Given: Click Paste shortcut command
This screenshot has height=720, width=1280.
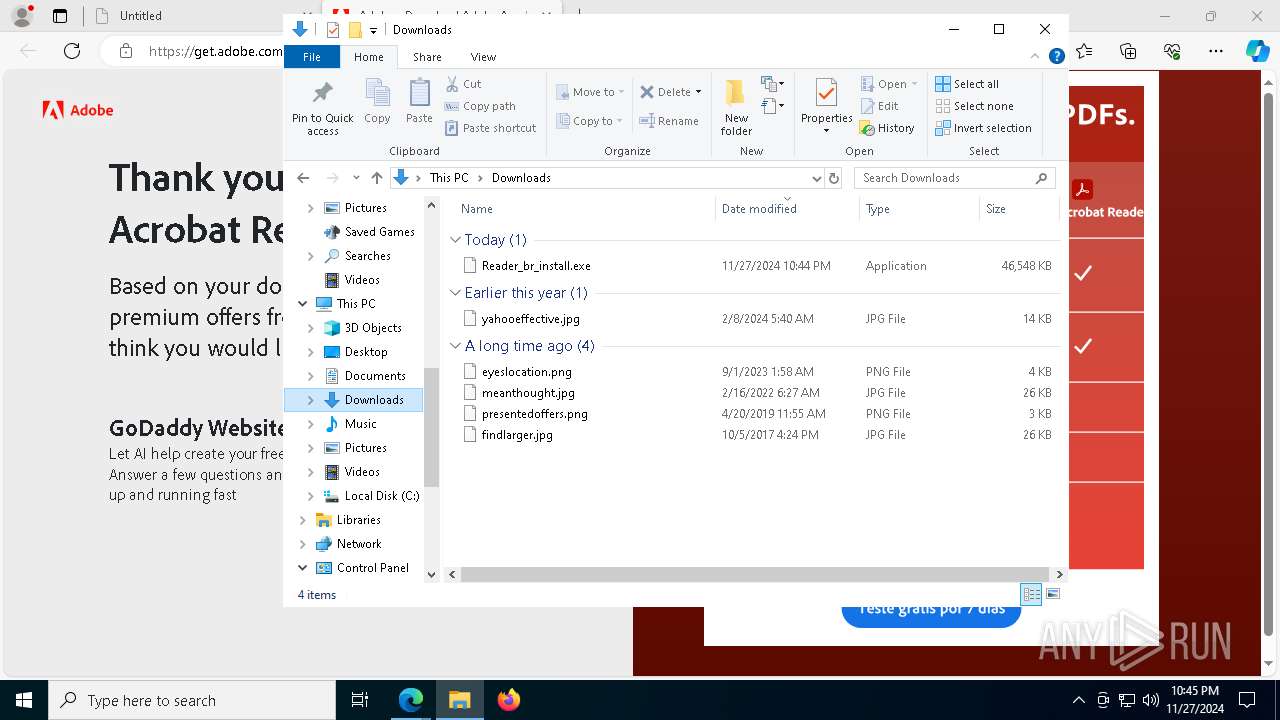Looking at the screenshot, I should (490, 128).
